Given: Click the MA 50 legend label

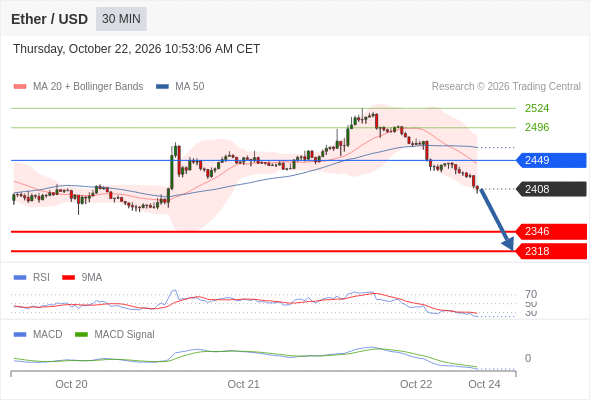Looking at the screenshot, I should coord(190,87).
